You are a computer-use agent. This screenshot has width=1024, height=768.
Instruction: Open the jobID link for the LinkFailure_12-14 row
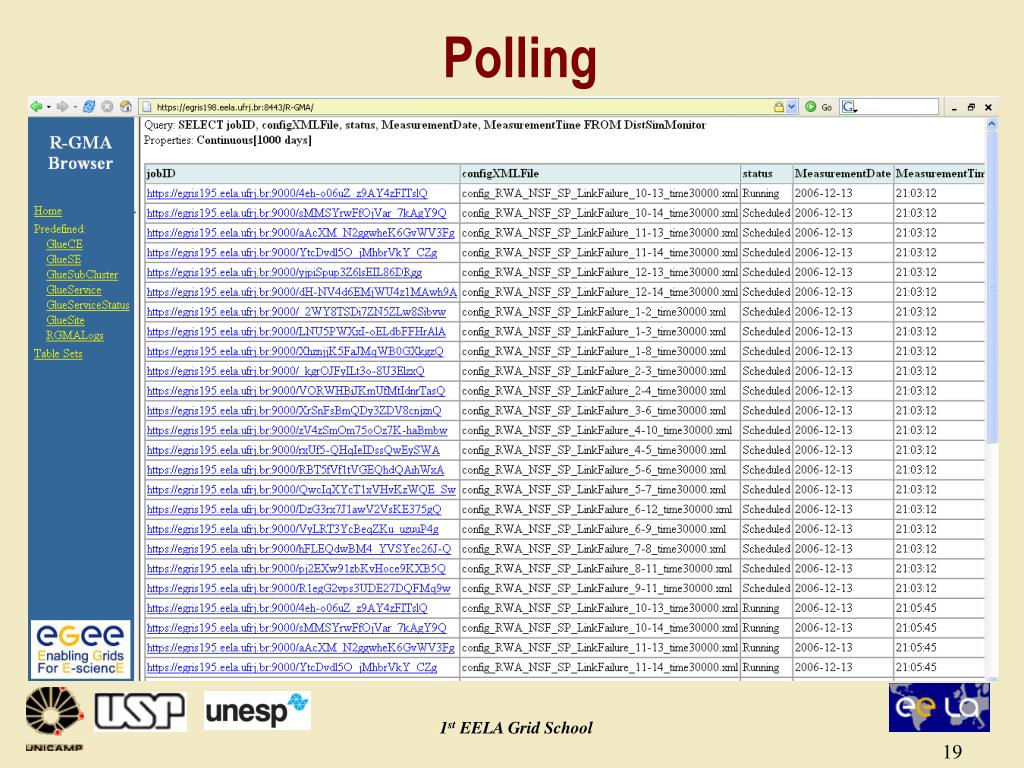(302, 292)
